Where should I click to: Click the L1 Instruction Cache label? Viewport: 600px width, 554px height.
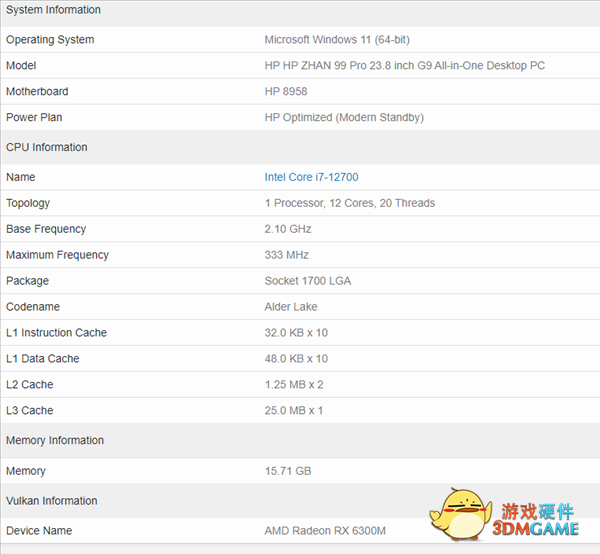click(x=56, y=333)
